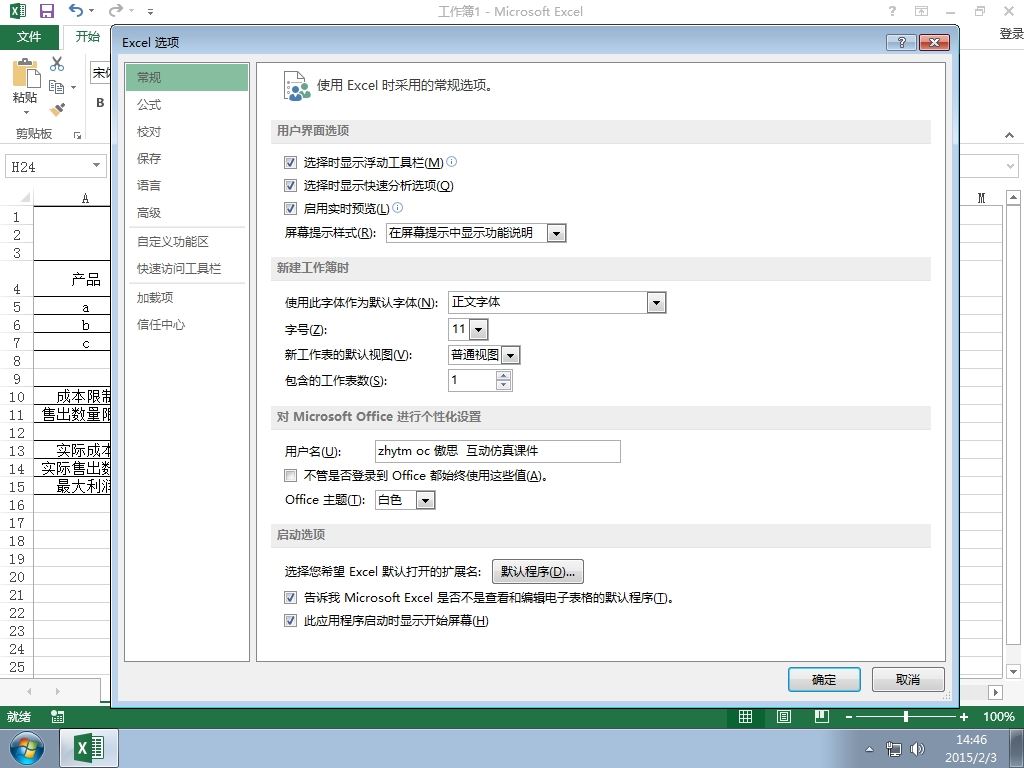Switch to Page Break Preview in the status bar
The height and width of the screenshot is (768, 1024).
coord(822,717)
